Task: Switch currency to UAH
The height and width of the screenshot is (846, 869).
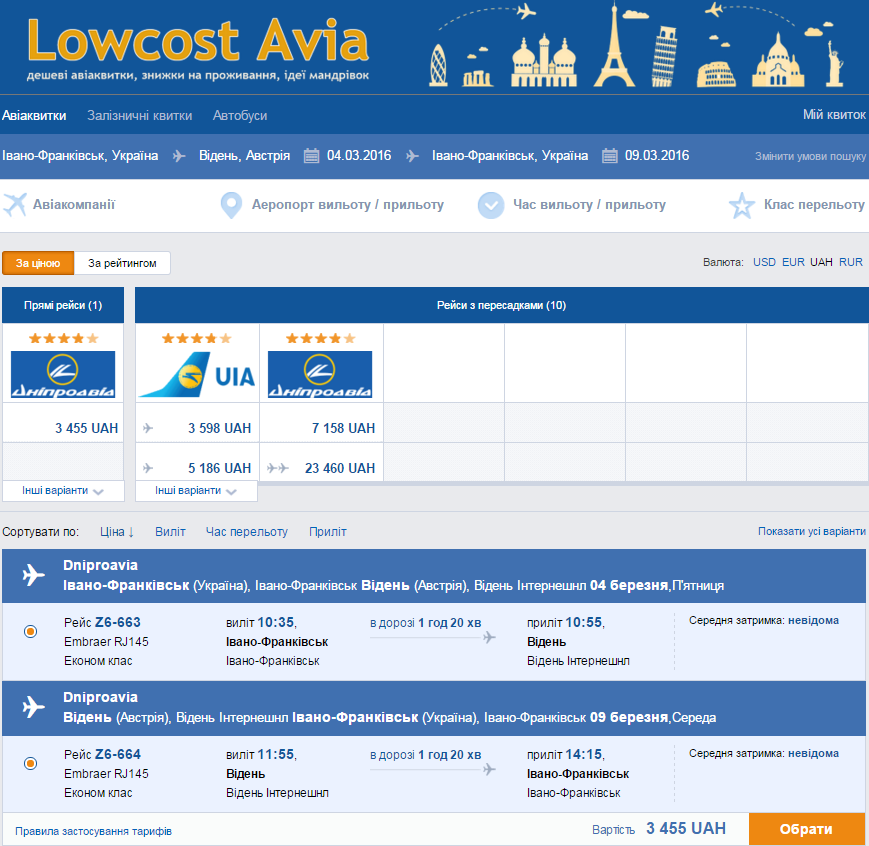Action: 821,262
